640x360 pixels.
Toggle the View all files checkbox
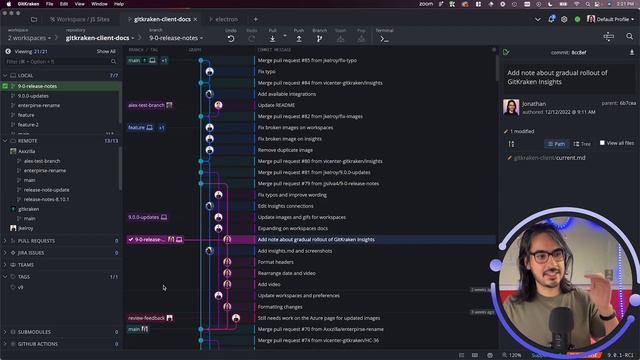602,143
